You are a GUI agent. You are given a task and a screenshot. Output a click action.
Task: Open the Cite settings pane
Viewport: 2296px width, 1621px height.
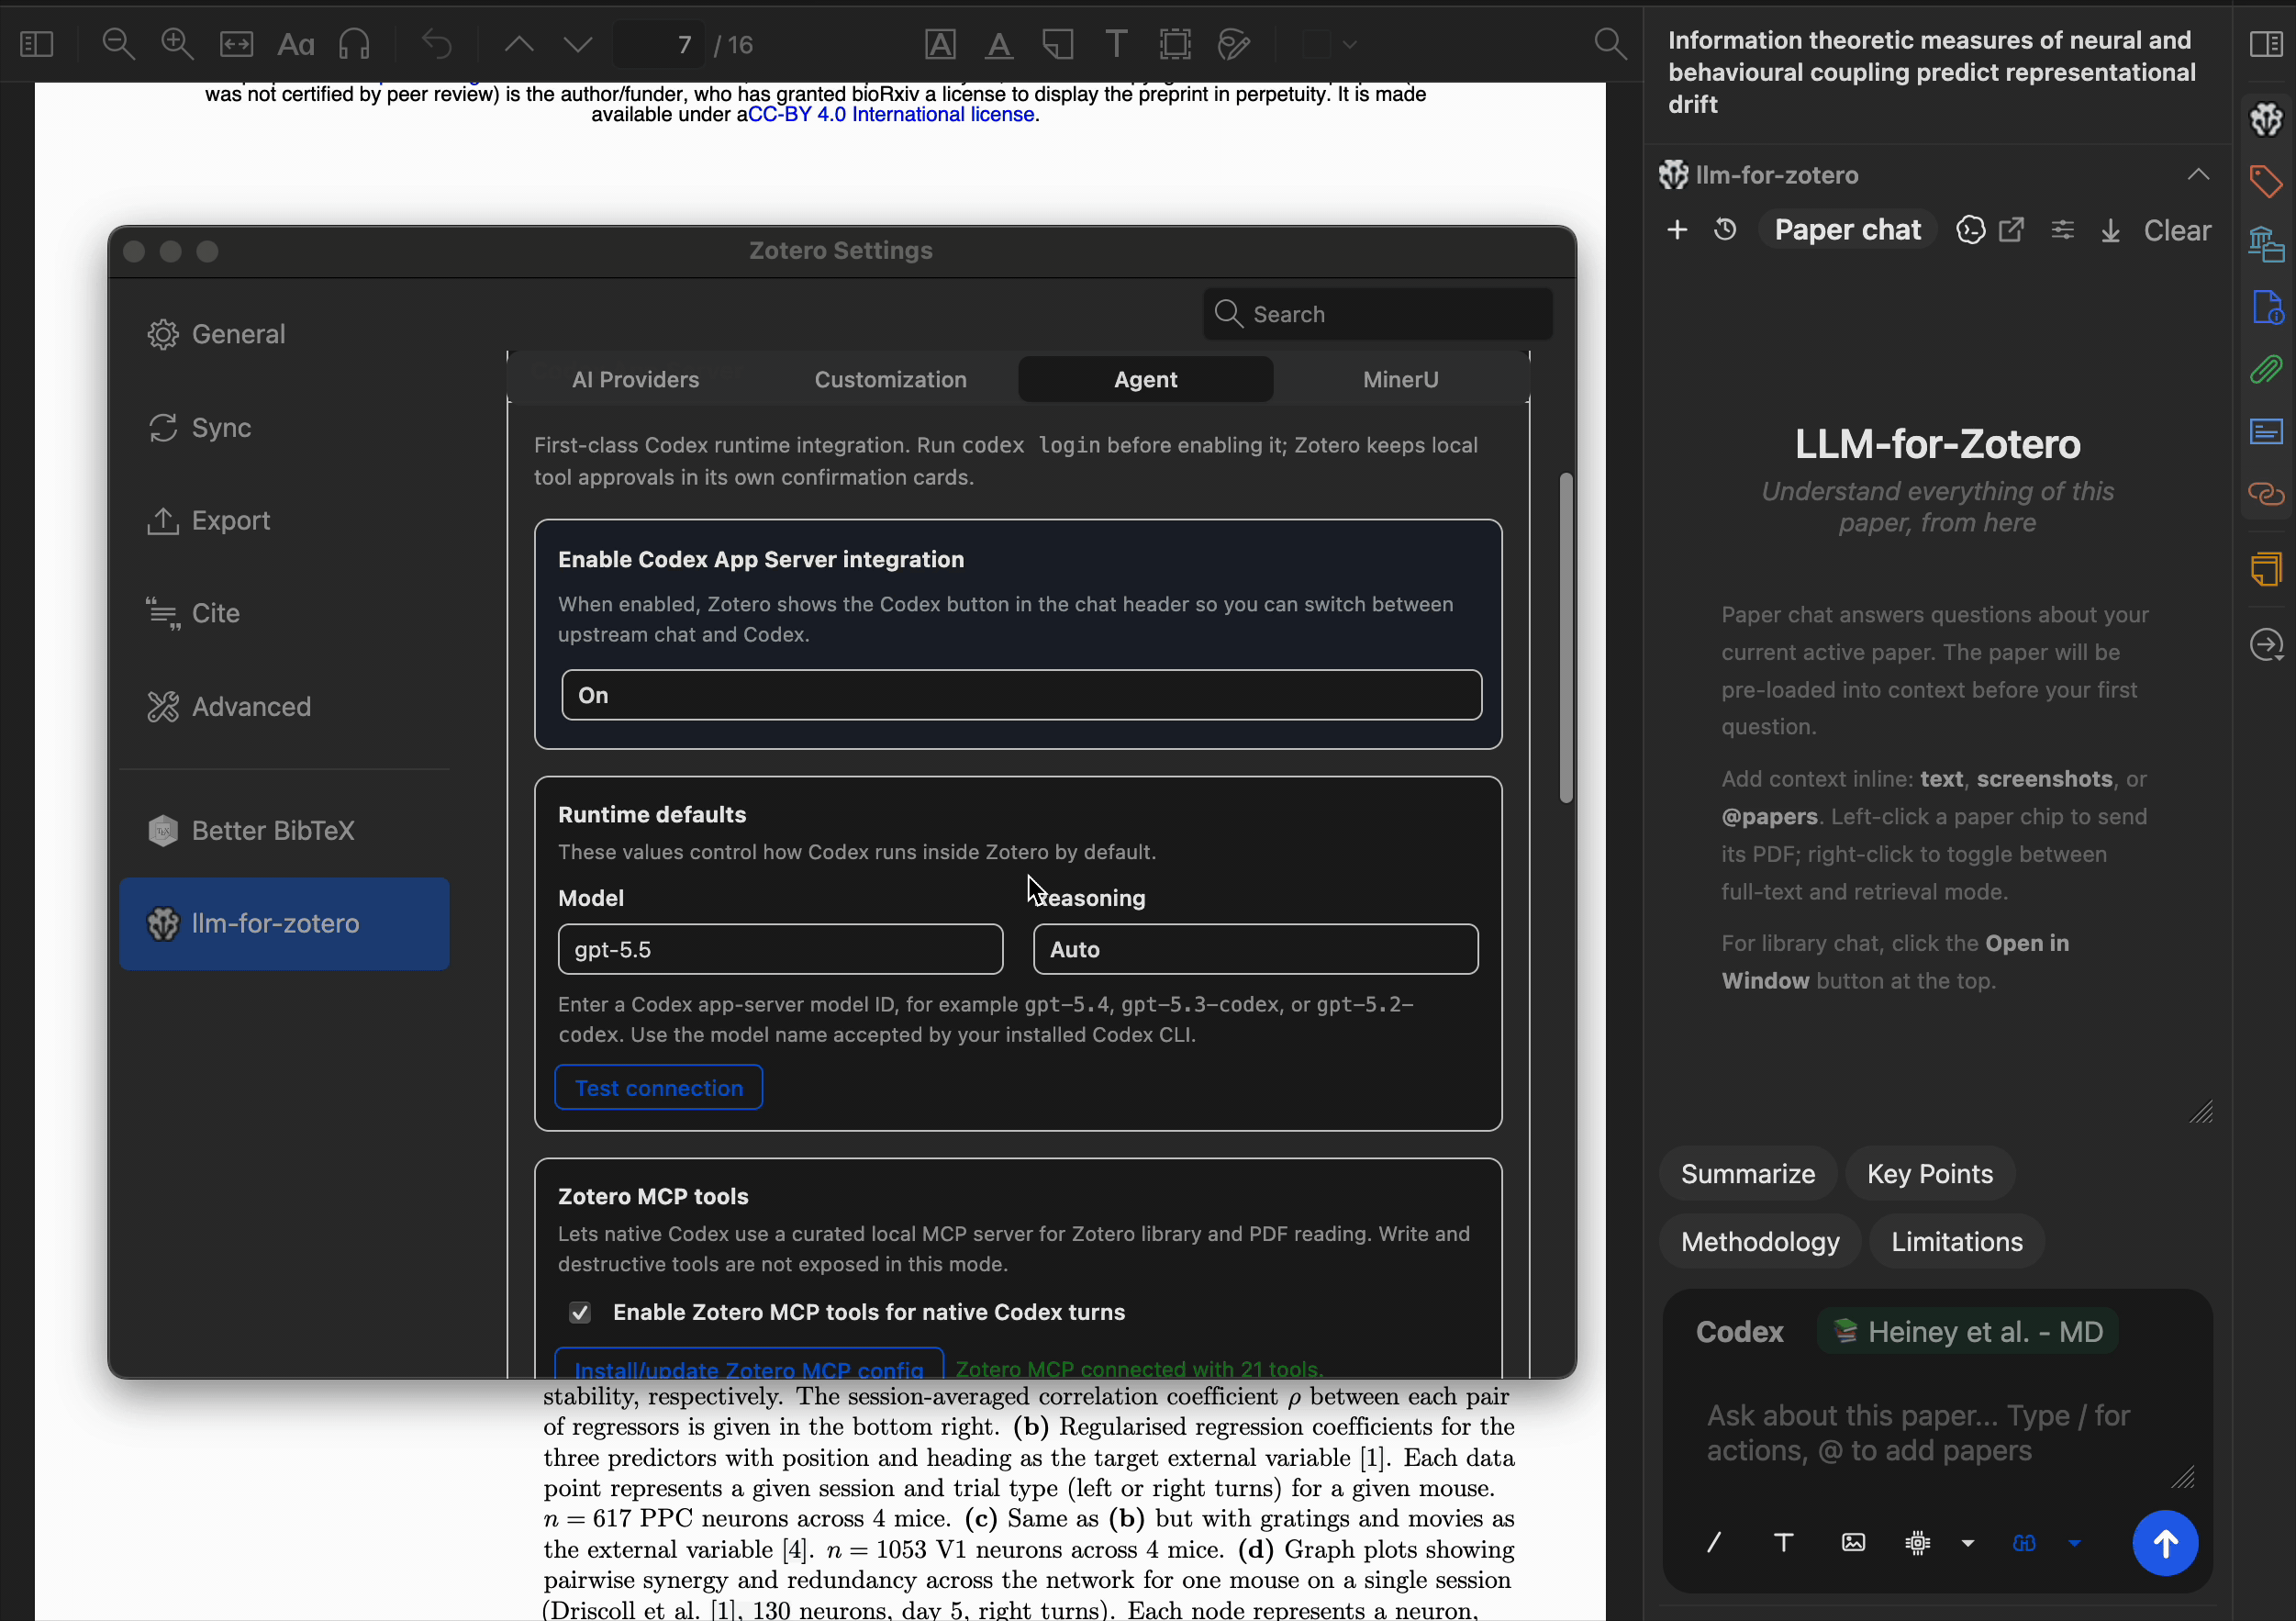pyautogui.click(x=284, y=613)
